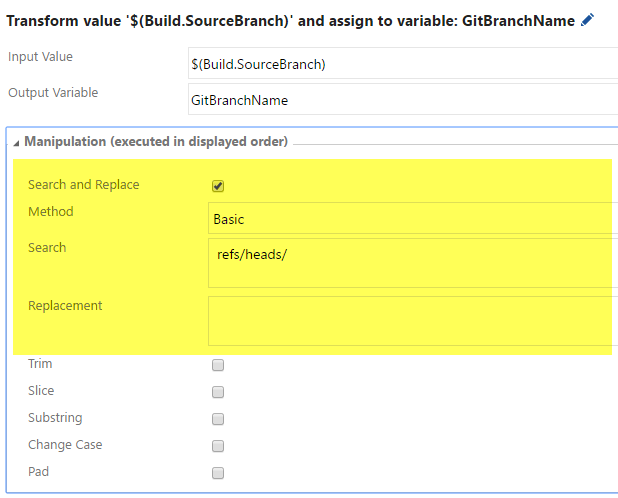Collapse the Manipulation section triangle
Viewport: 618px width, 498px height.
[16, 143]
